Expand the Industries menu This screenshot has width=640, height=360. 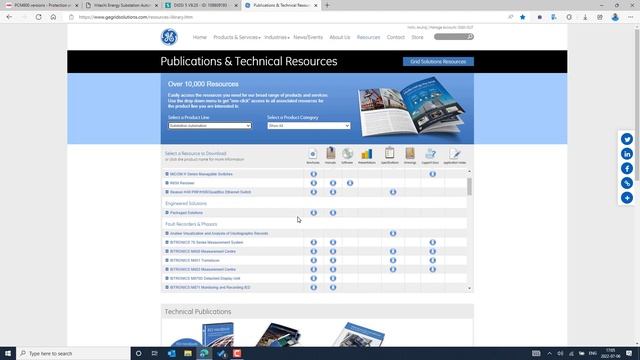click(x=277, y=37)
